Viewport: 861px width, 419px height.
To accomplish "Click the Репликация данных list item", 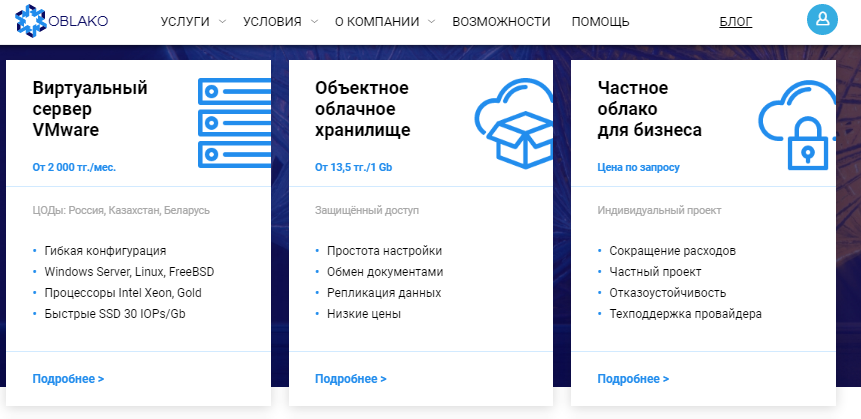I will pos(384,293).
